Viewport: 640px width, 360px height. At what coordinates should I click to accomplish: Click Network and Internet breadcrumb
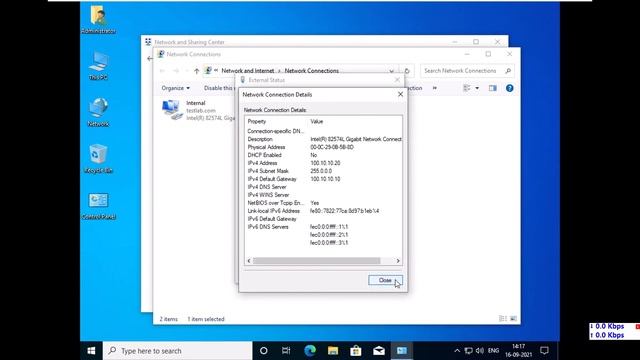click(x=248, y=71)
